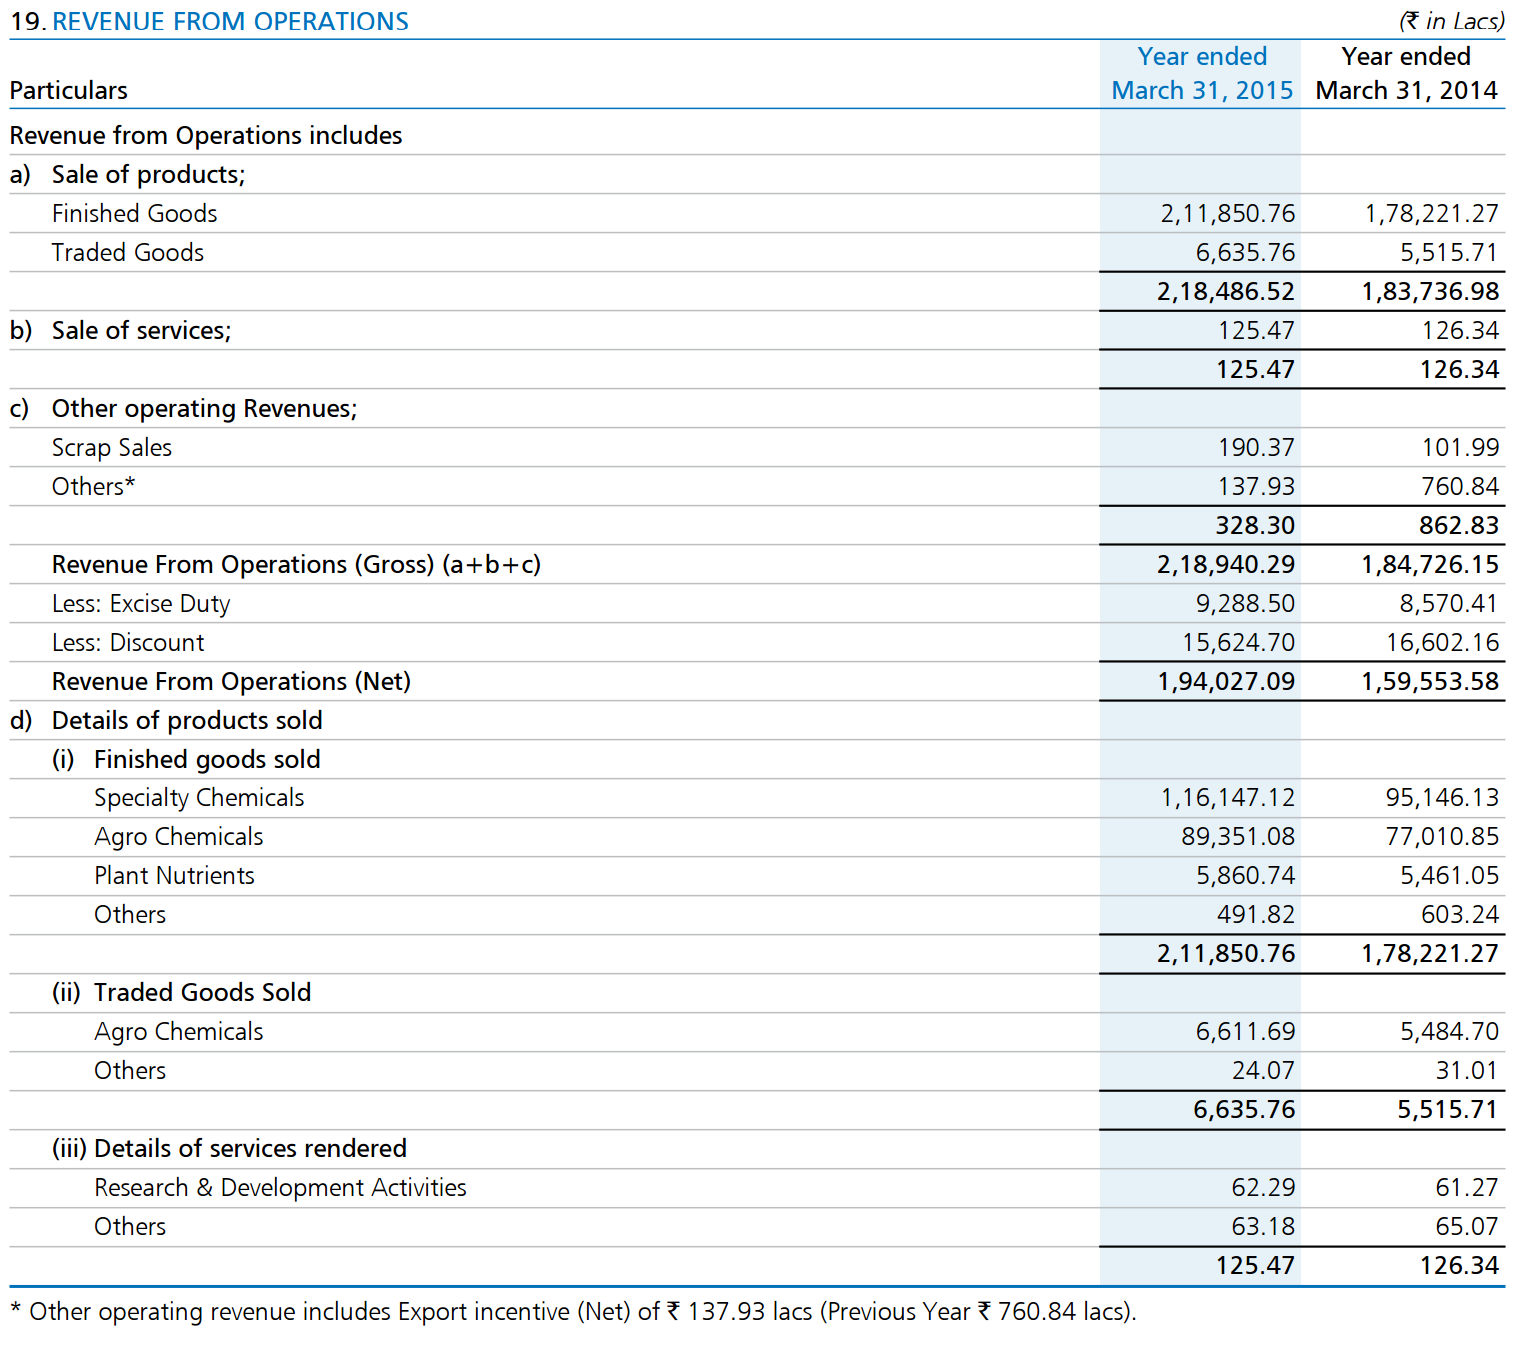Select 'Details of services rendered' label

point(250,1148)
